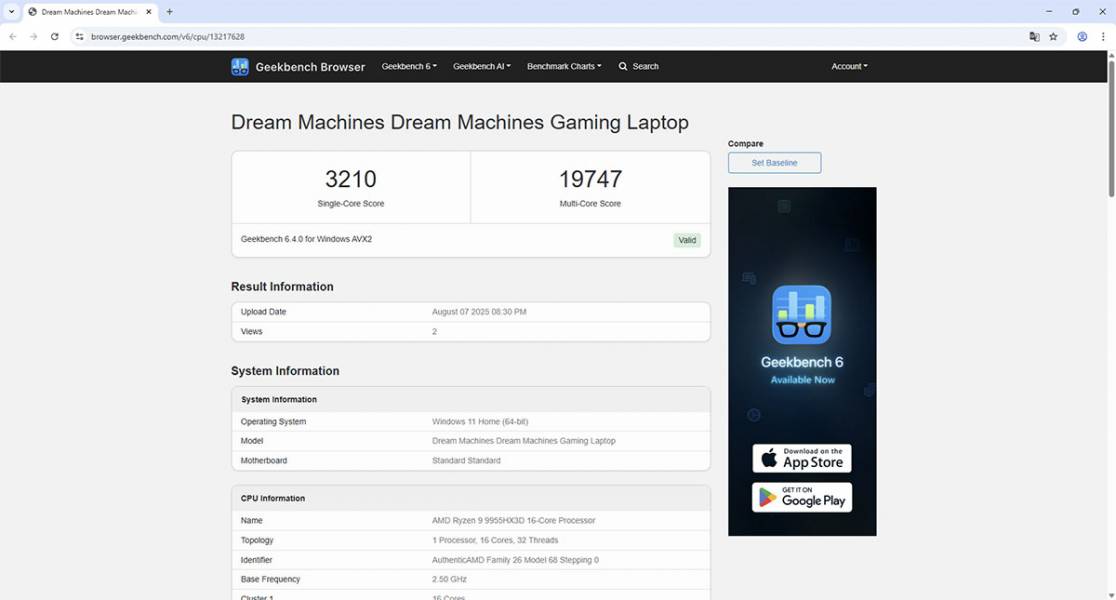1116x600 pixels.
Task: Open the Search feature in the navbar
Action: 638,66
